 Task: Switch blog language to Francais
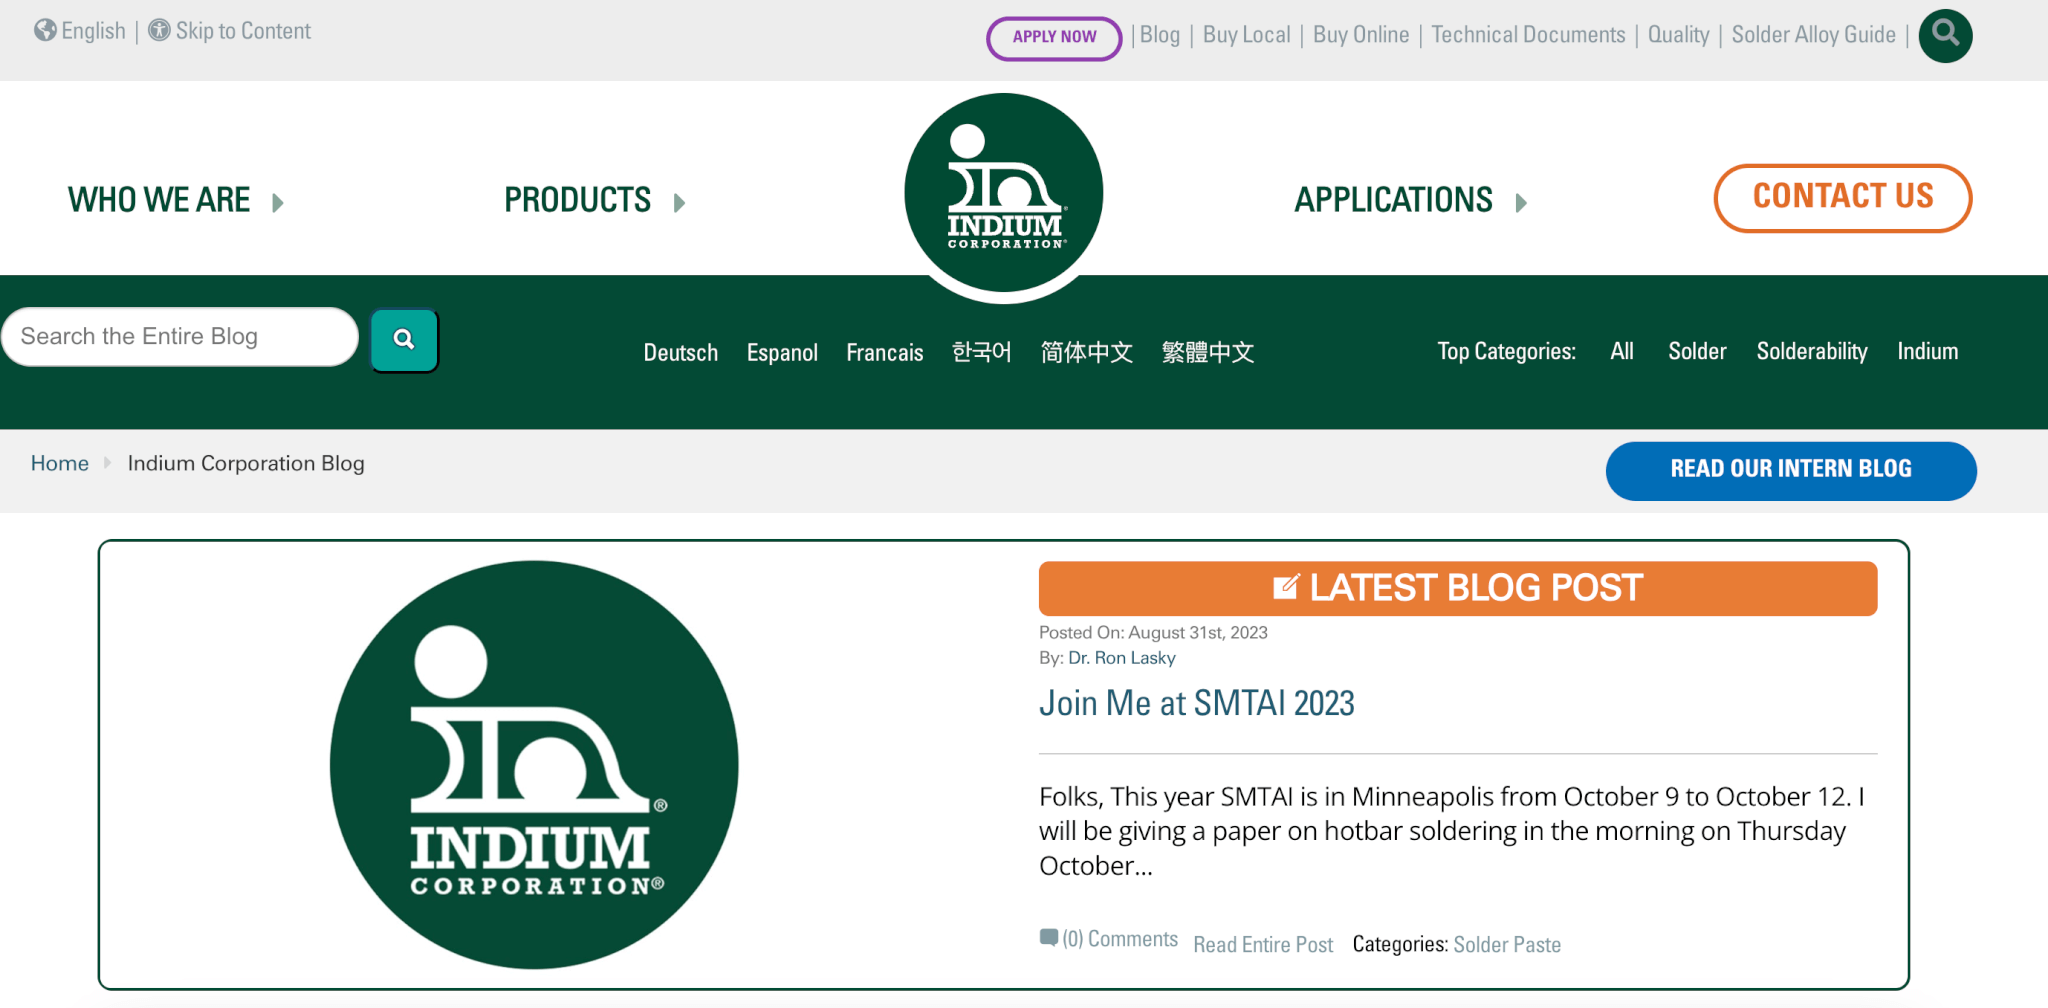[885, 353]
